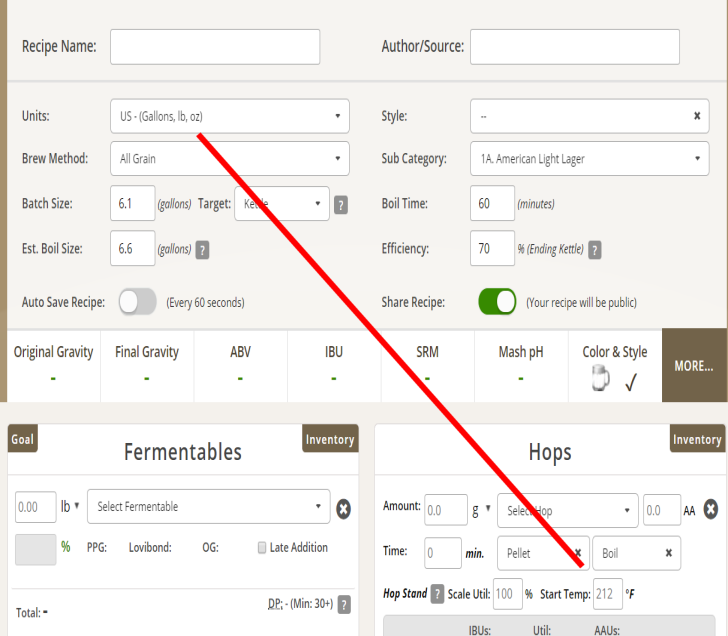Click the help icon beside Est. Boil Size

[x=203, y=250]
